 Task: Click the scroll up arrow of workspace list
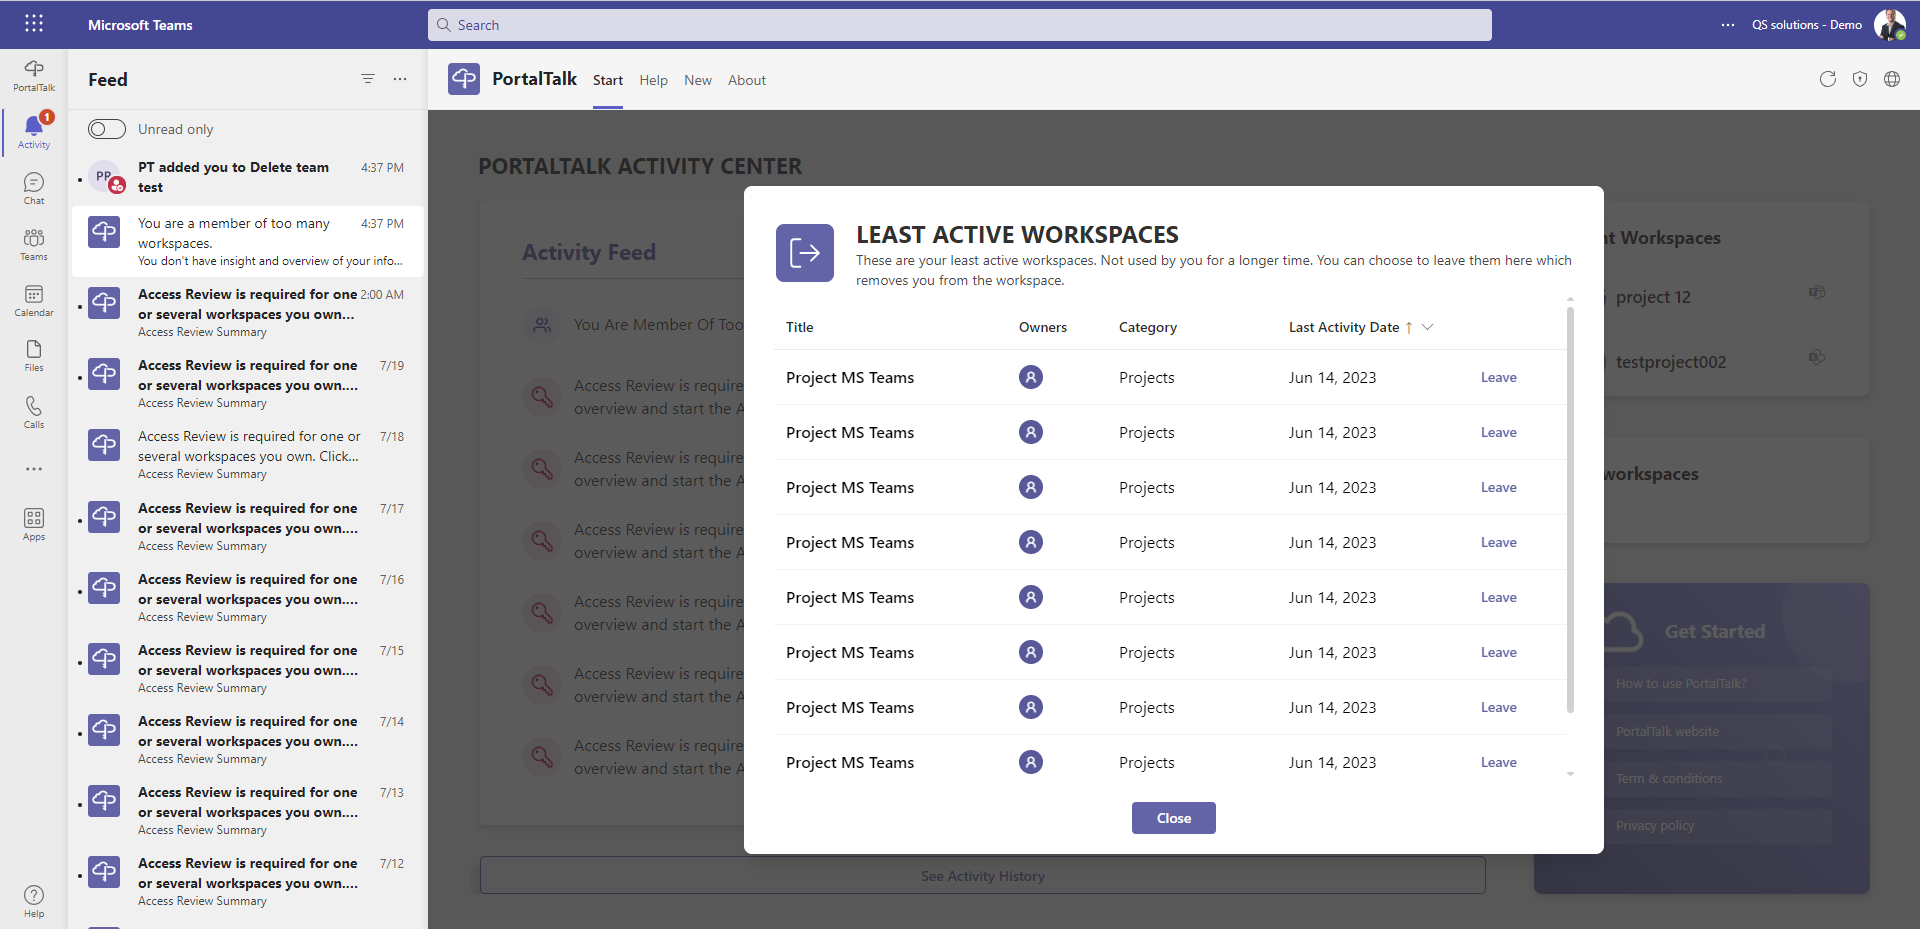coord(1570,299)
